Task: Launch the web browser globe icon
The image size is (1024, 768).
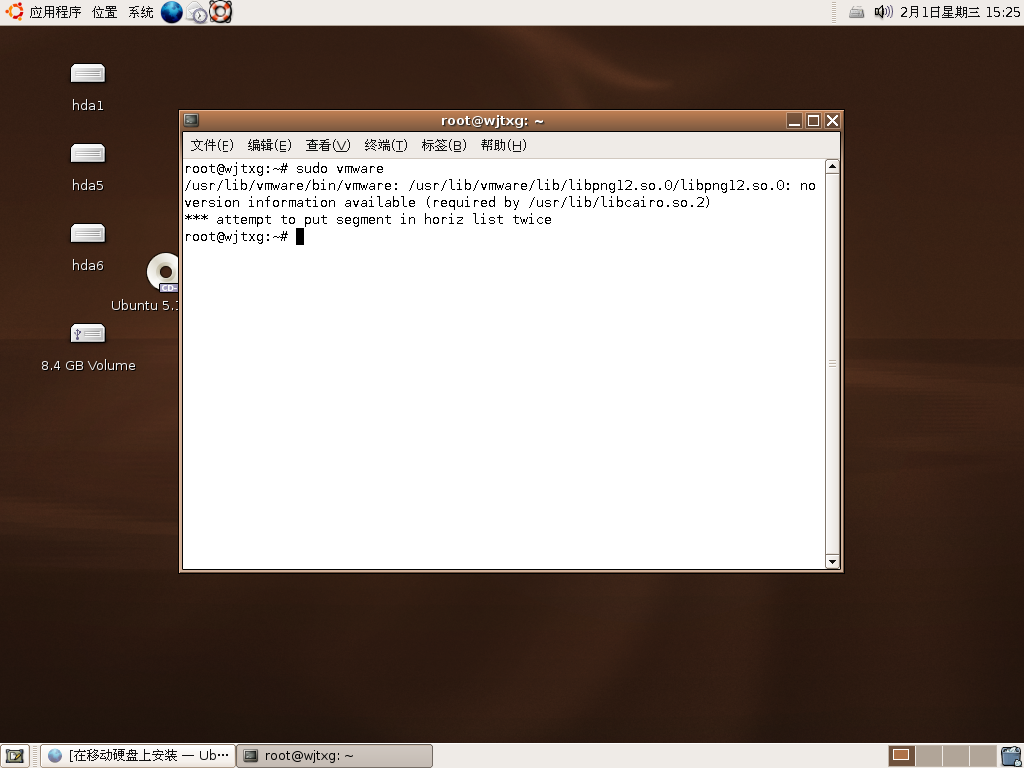Action: 171,12
